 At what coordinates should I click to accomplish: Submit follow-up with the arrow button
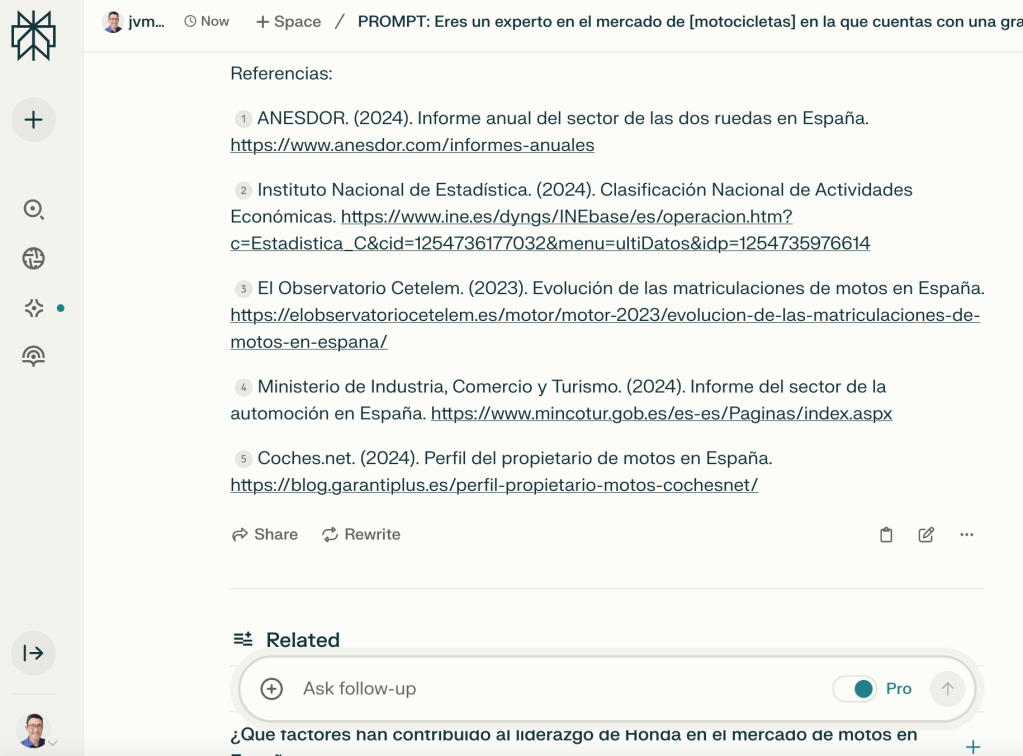click(x=947, y=688)
